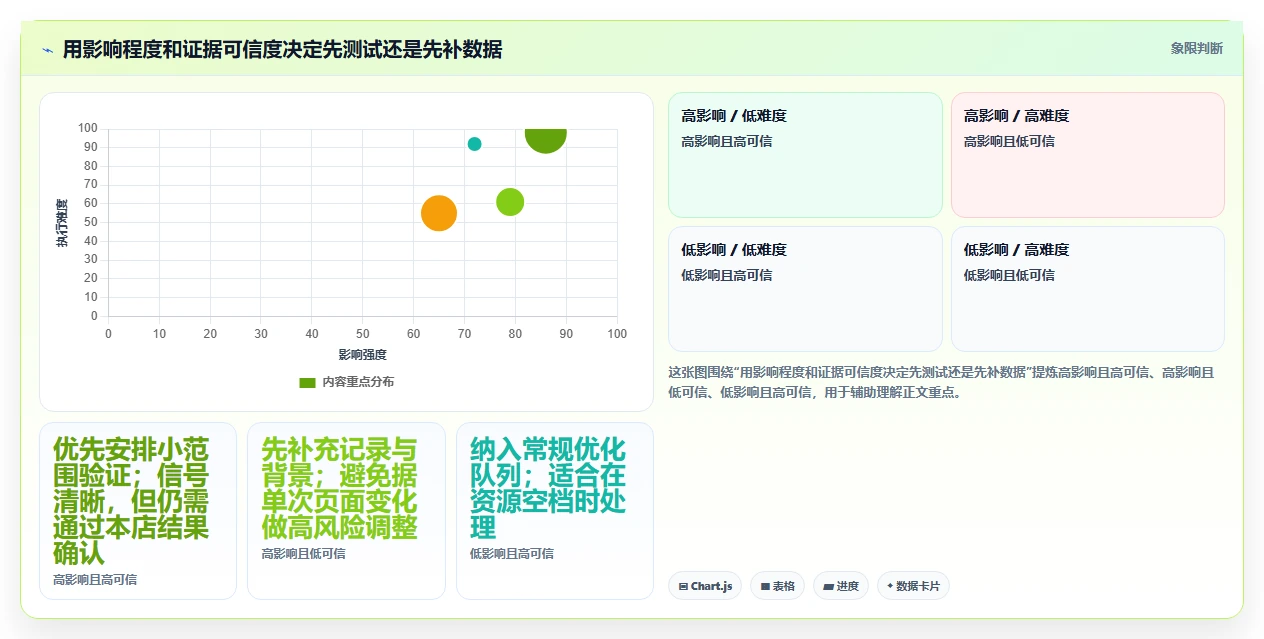
Task: Click the small teal bubble in the chart
Action: click(x=474, y=144)
